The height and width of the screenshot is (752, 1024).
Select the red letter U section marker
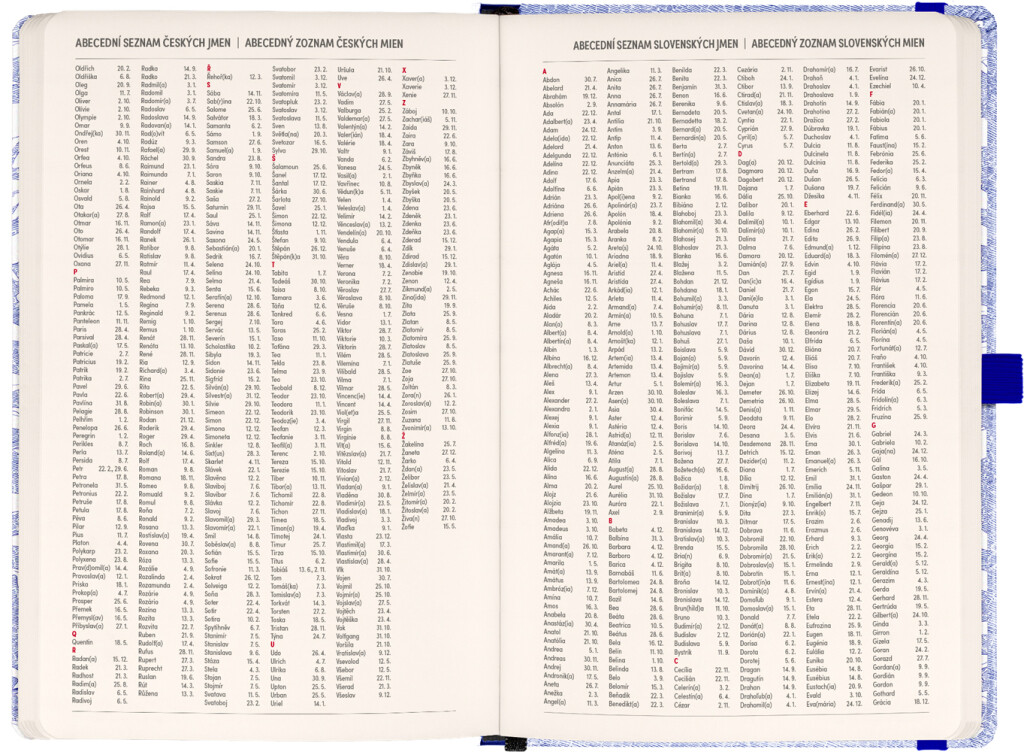(273, 644)
